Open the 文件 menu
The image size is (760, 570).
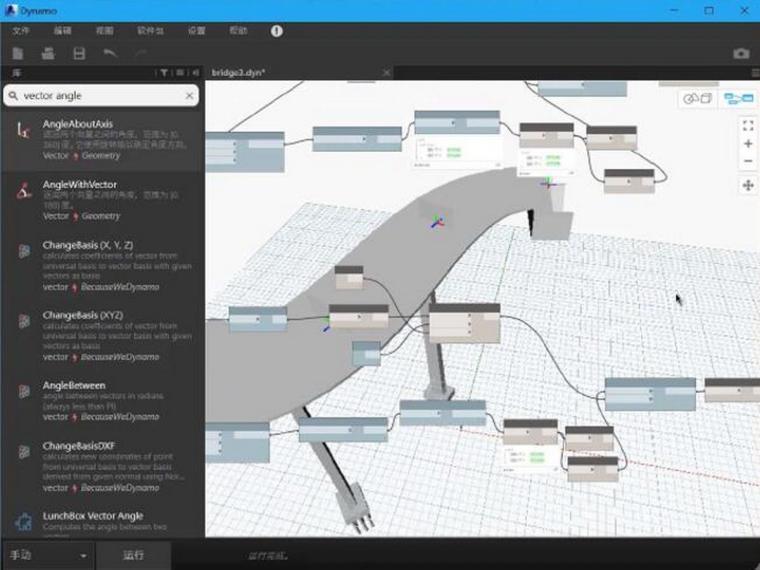point(21,31)
